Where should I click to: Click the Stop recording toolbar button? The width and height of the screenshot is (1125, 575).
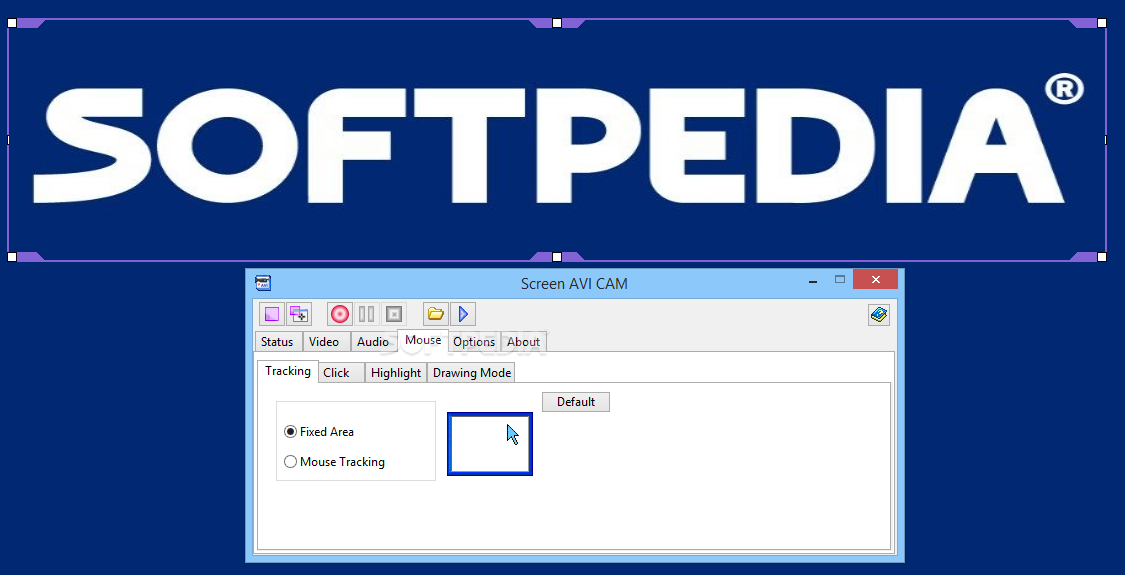[393, 314]
